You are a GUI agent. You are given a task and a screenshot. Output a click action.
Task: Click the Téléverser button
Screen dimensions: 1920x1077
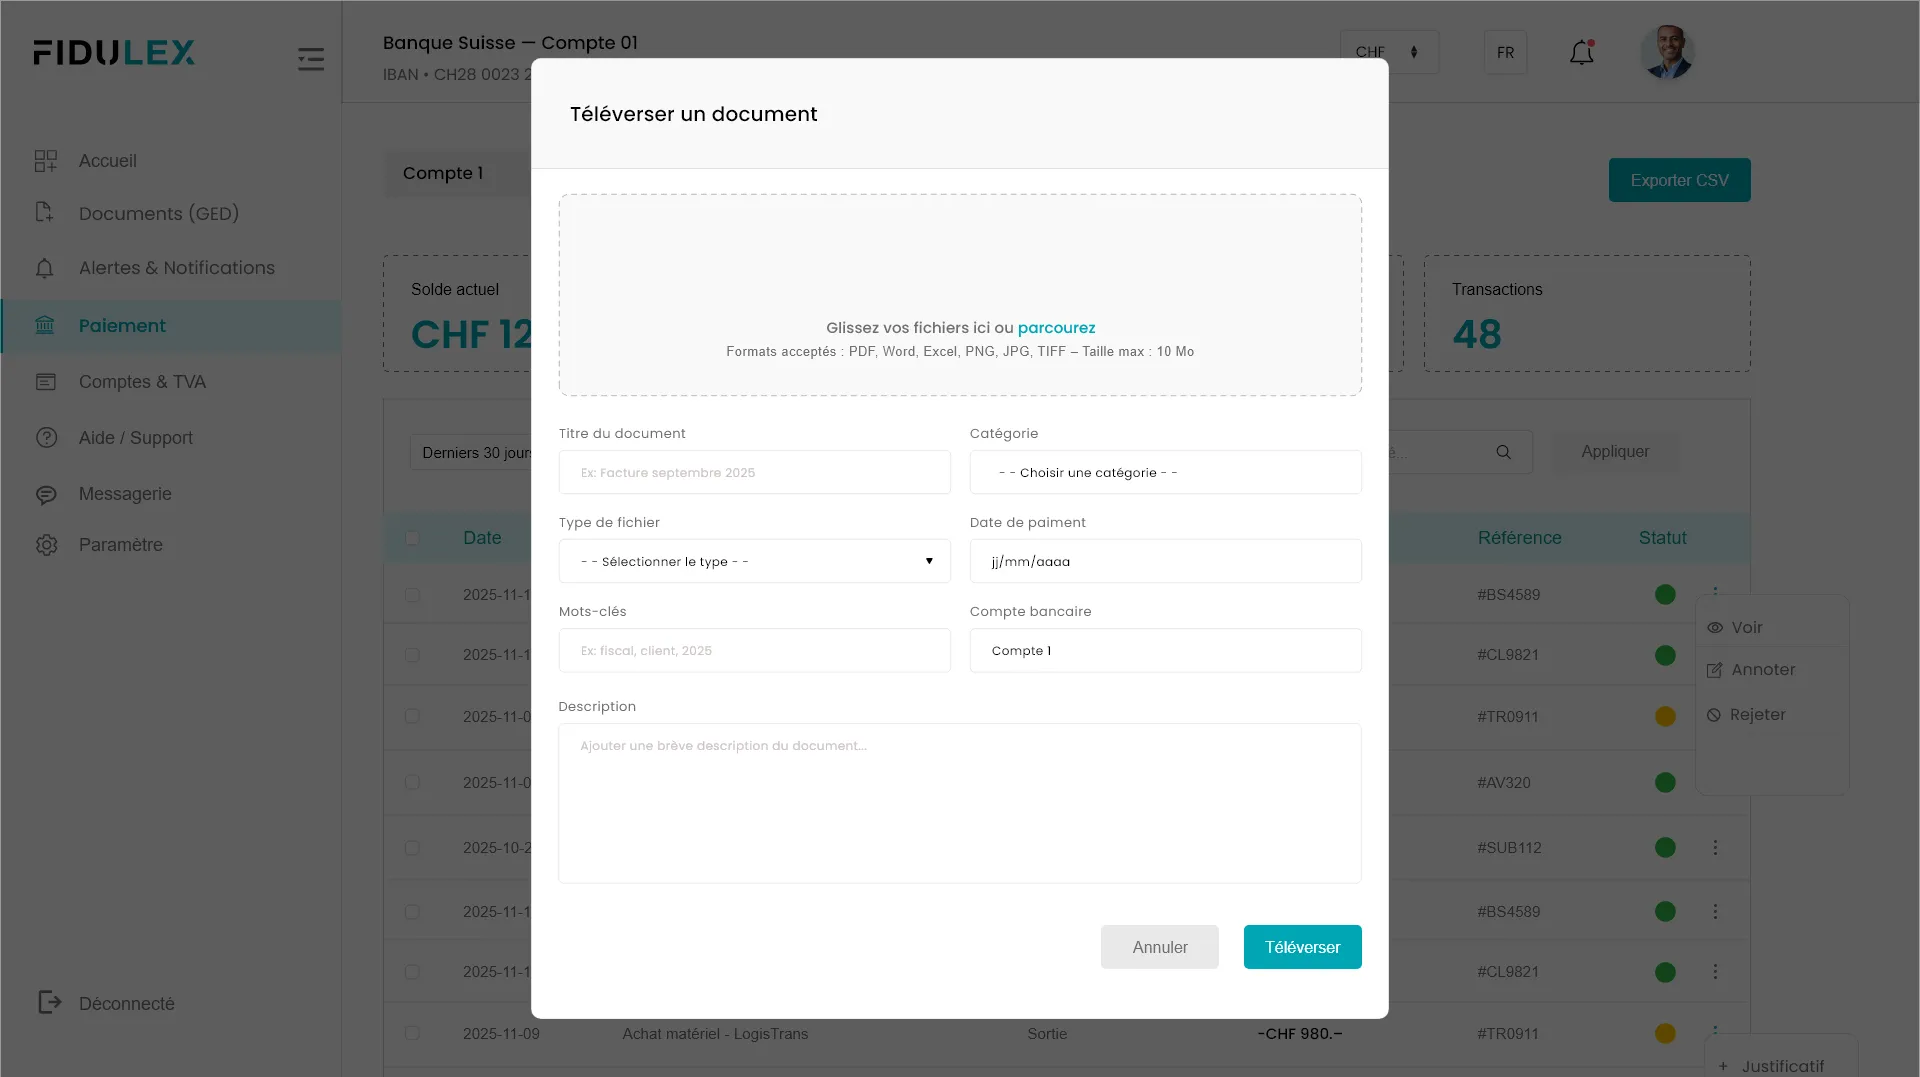(x=1302, y=947)
